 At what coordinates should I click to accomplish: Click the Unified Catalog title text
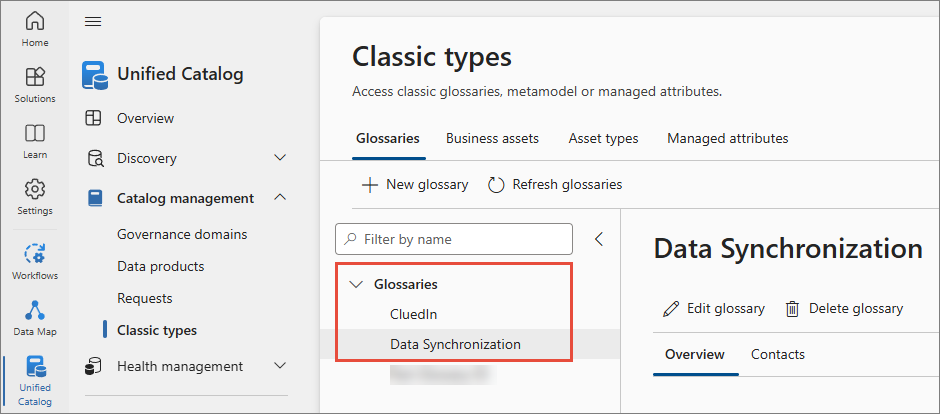tap(180, 74)
